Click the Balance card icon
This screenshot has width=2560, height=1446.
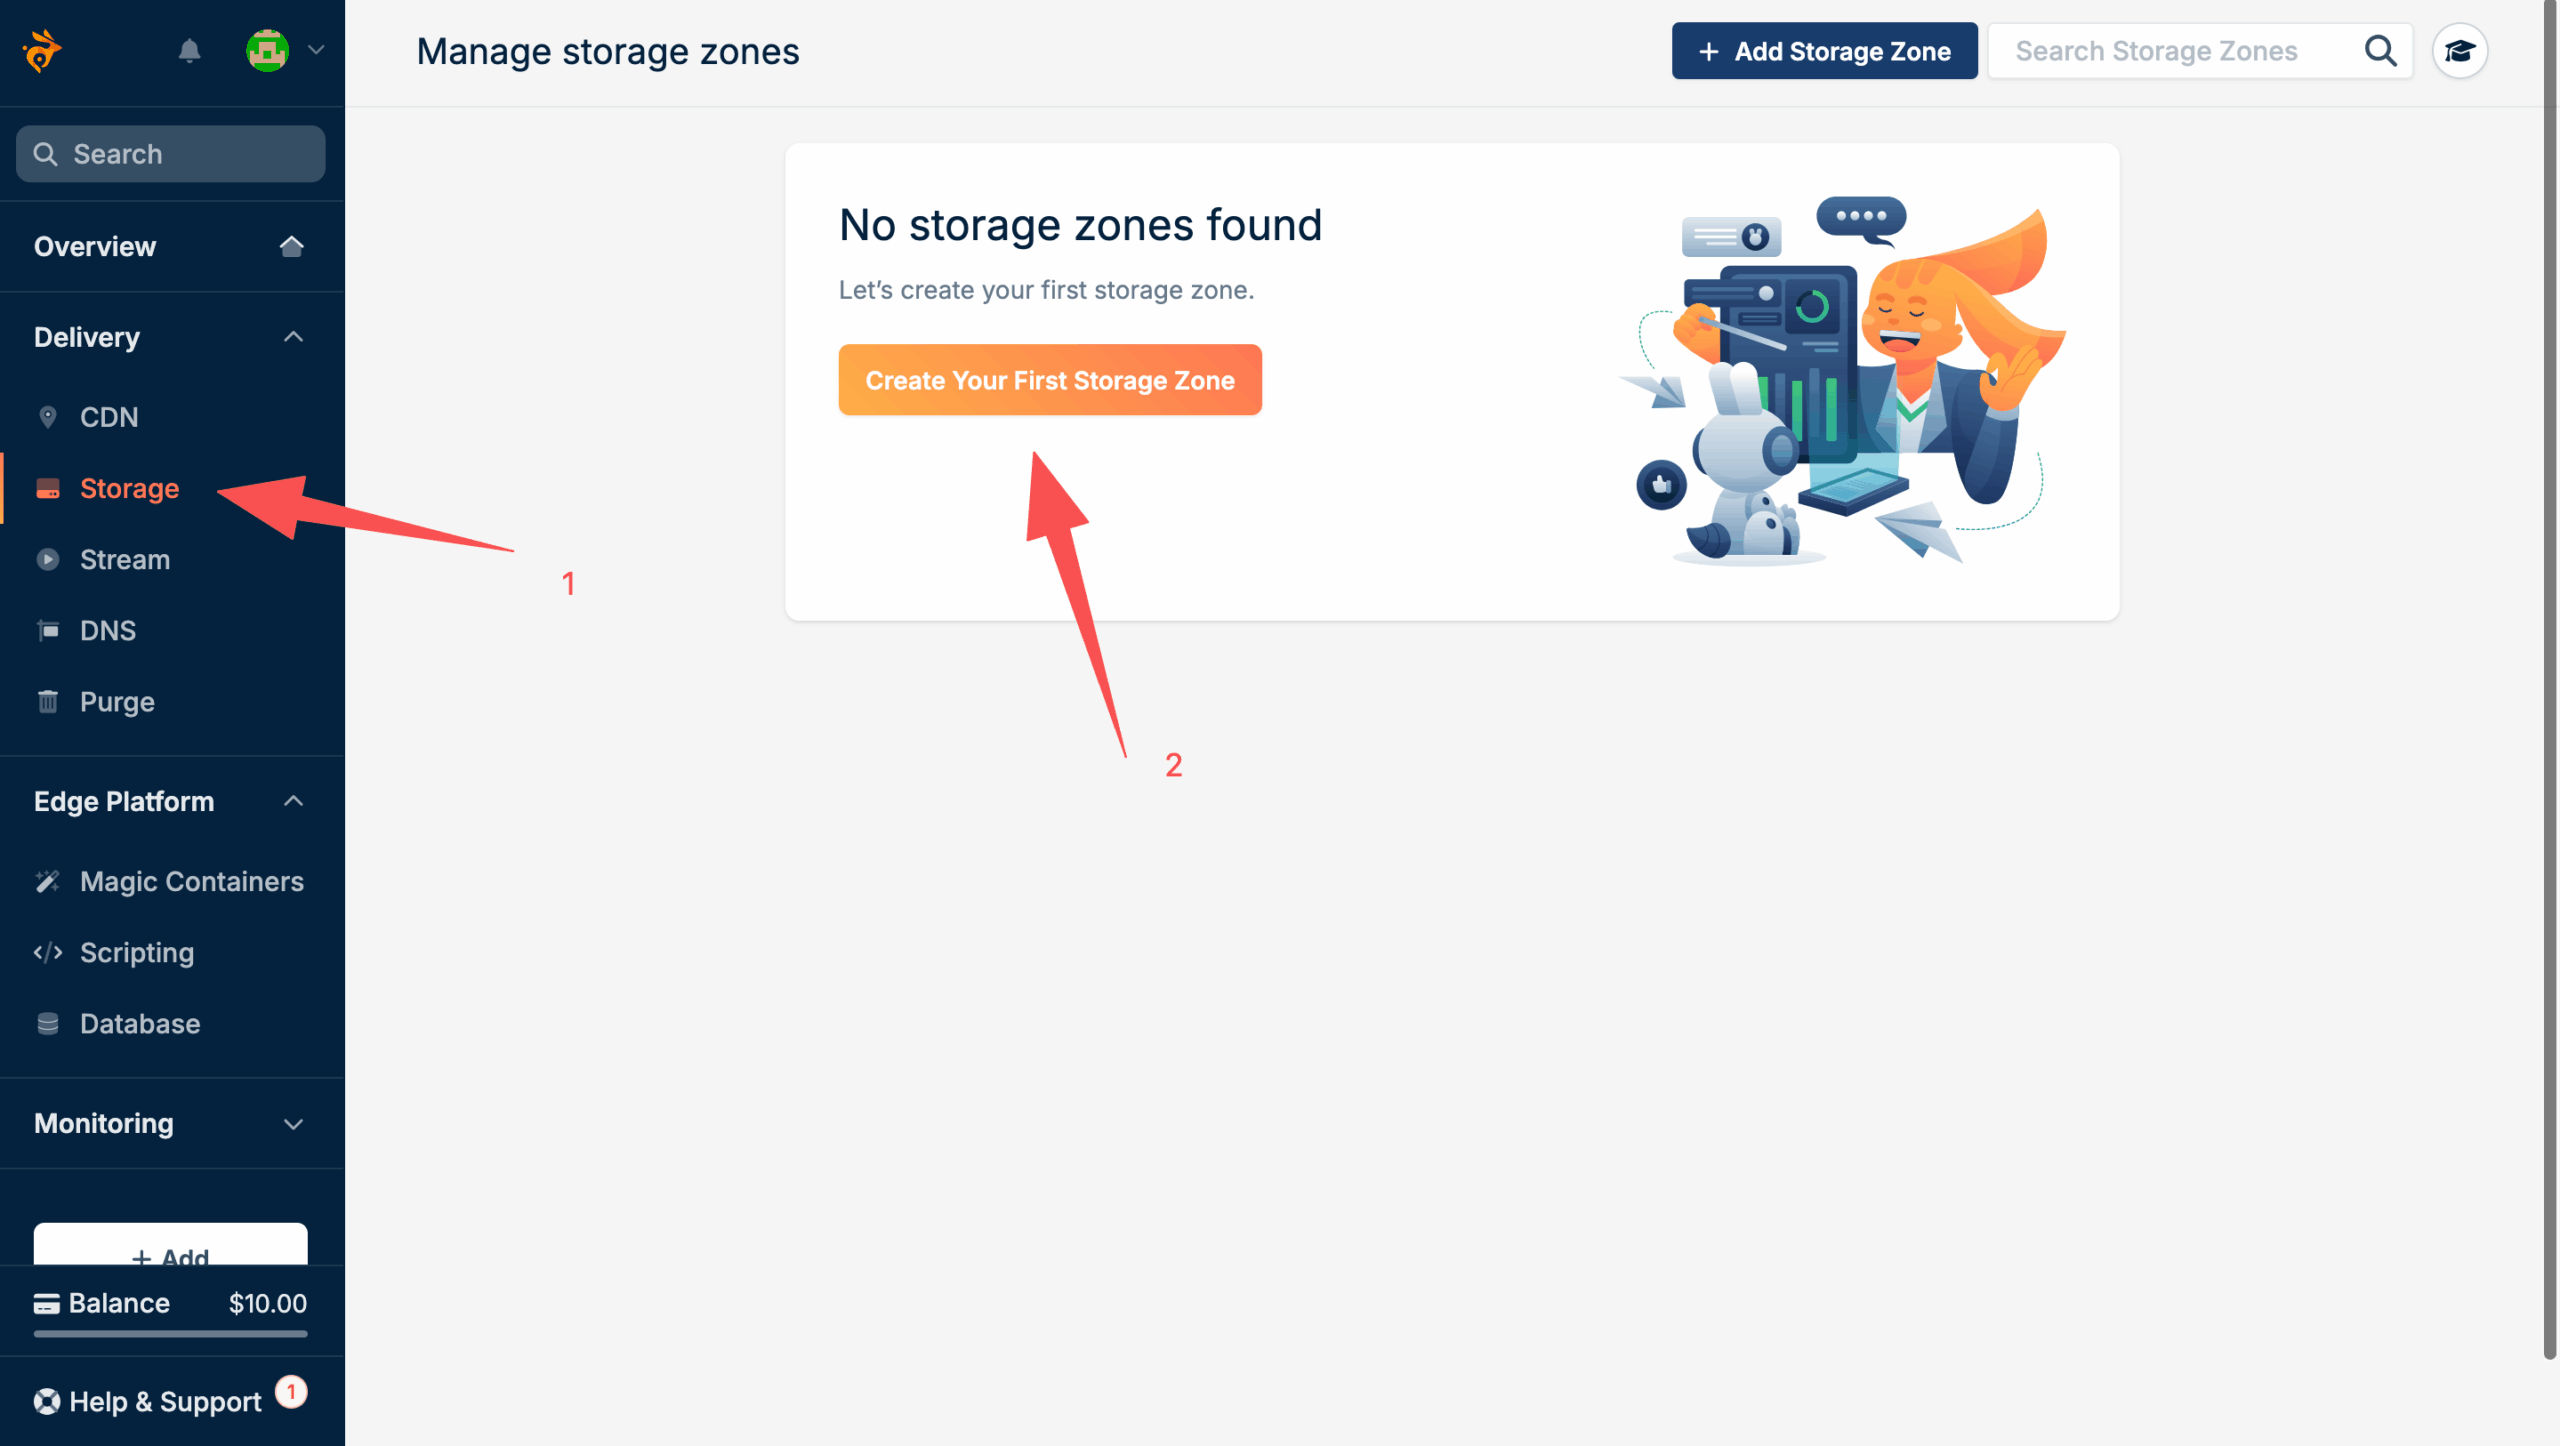point(47,1303)
